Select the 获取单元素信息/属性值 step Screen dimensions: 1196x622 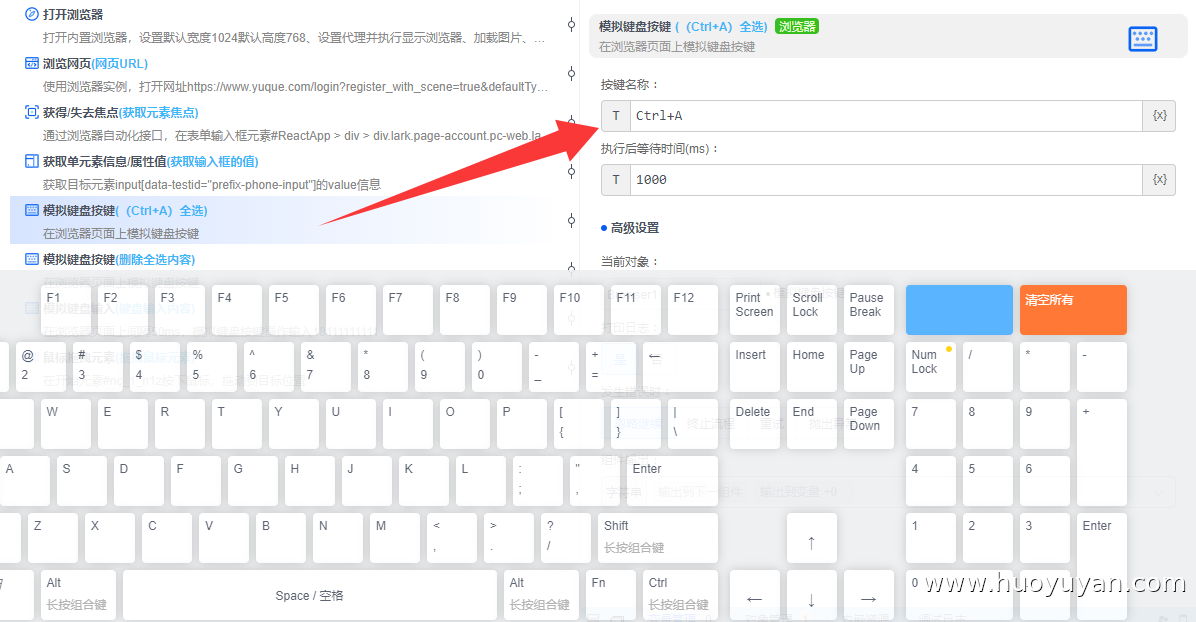coord(286,172)
